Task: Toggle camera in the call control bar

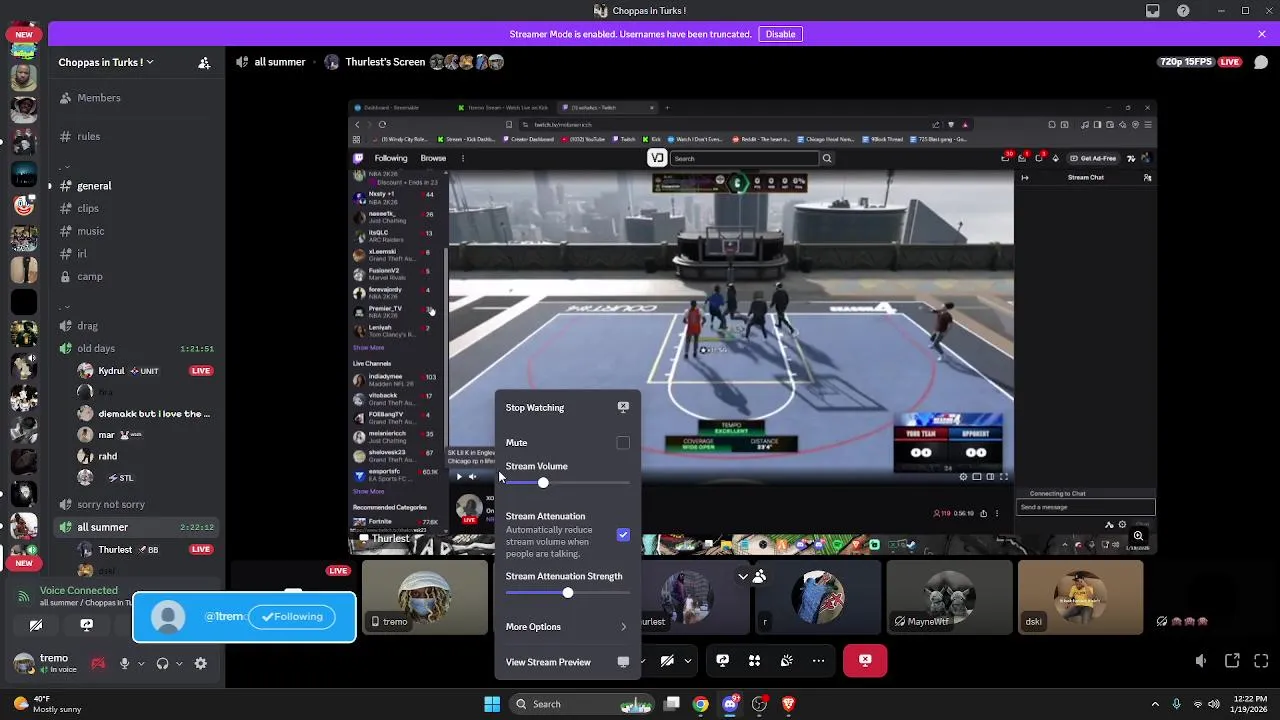Action: tap(667, 661)
